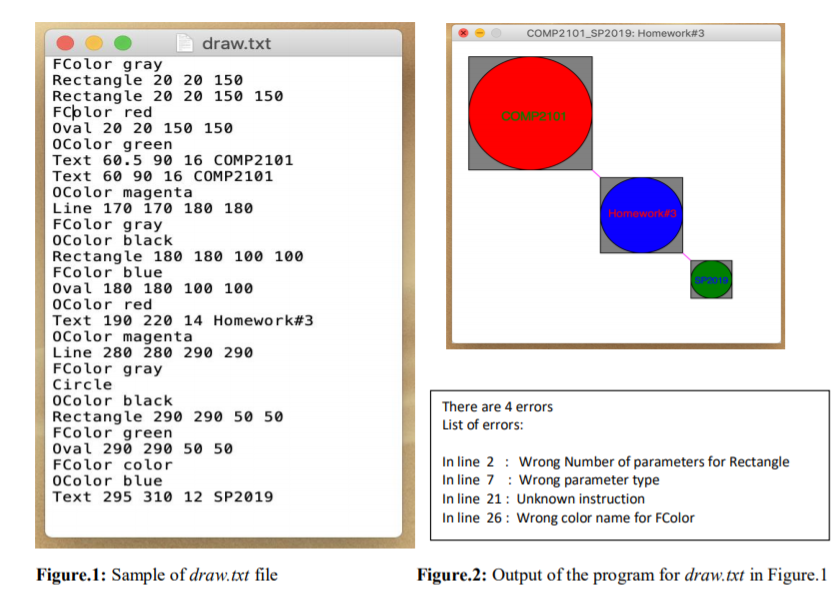Click line 'Oval 180 180 100 100'
Image resolution: width=833 pixels, height=594 pixels.
[152, 288]
